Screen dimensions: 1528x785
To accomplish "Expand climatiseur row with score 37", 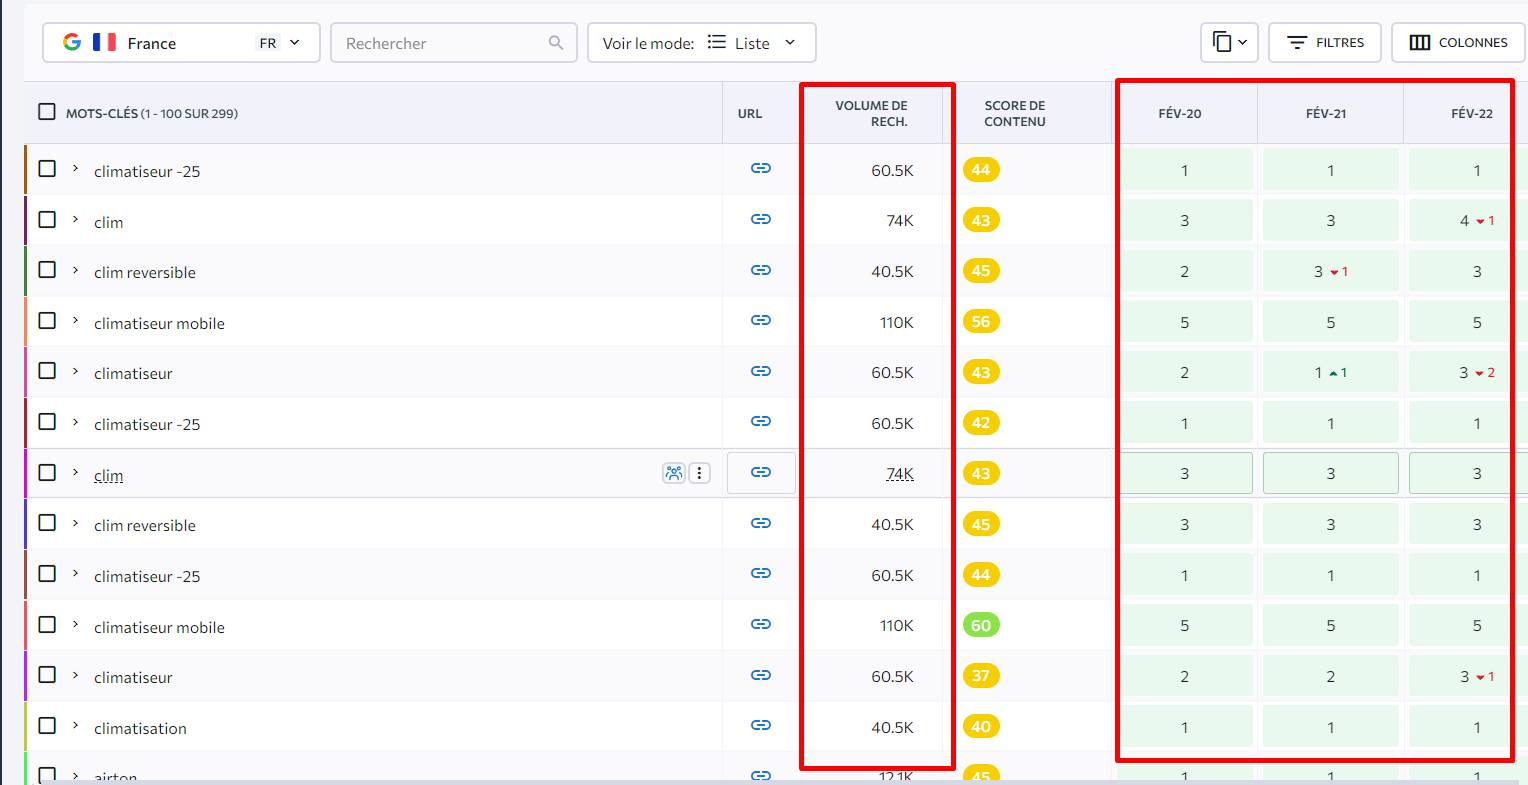I will point(75,674).
